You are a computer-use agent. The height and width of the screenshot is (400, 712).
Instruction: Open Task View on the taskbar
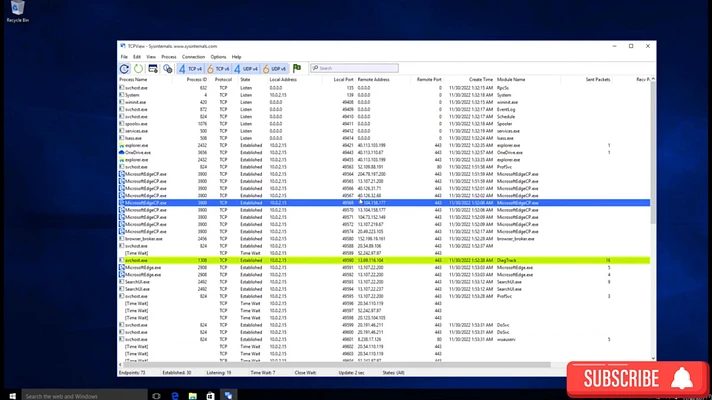point(156,396)
